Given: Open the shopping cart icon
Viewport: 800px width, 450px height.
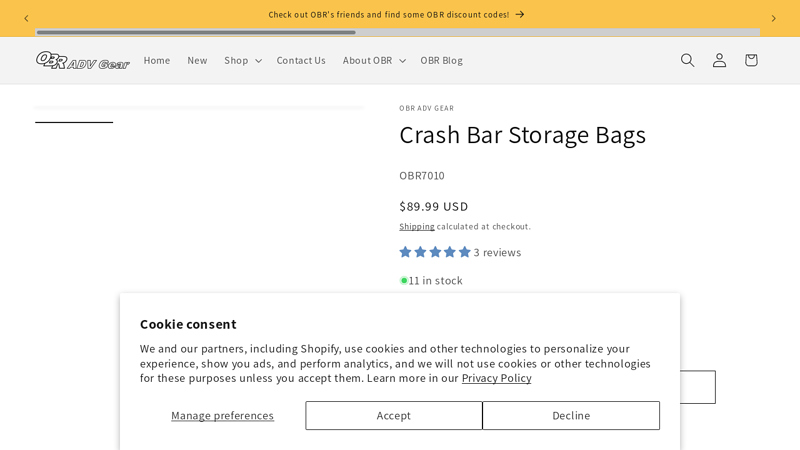Looking at the screenshot, I should click(x=751, y=60).
